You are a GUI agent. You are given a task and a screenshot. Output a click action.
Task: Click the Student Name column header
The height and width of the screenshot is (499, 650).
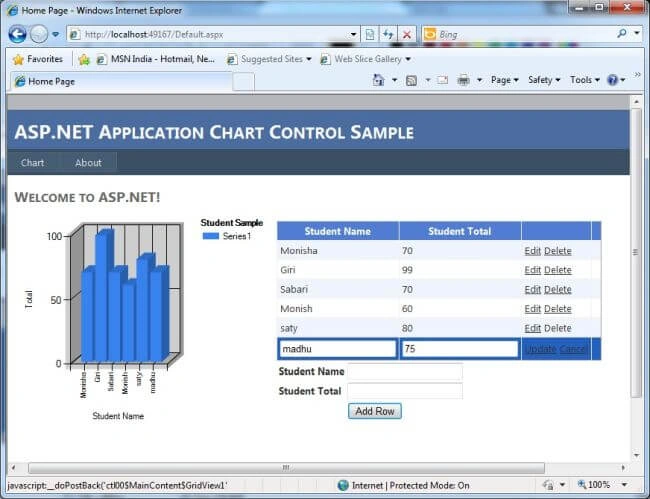337,231
